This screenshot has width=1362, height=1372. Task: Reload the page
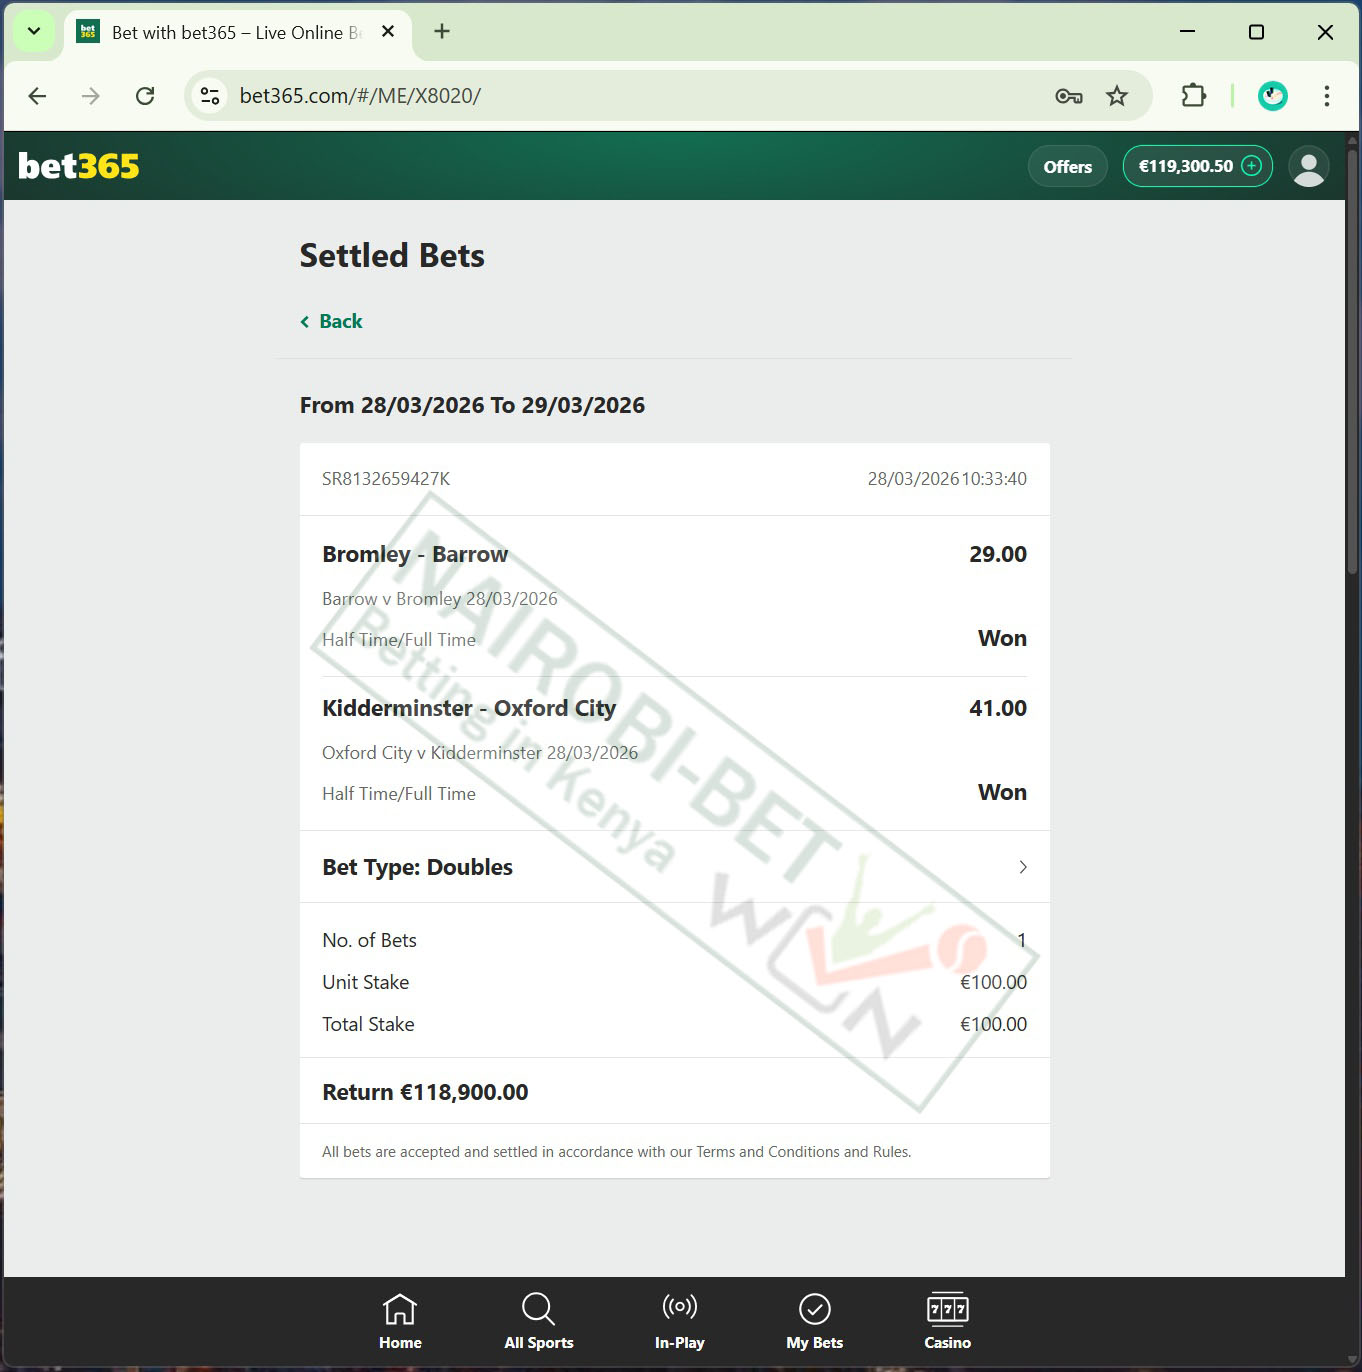coord(145,96)
